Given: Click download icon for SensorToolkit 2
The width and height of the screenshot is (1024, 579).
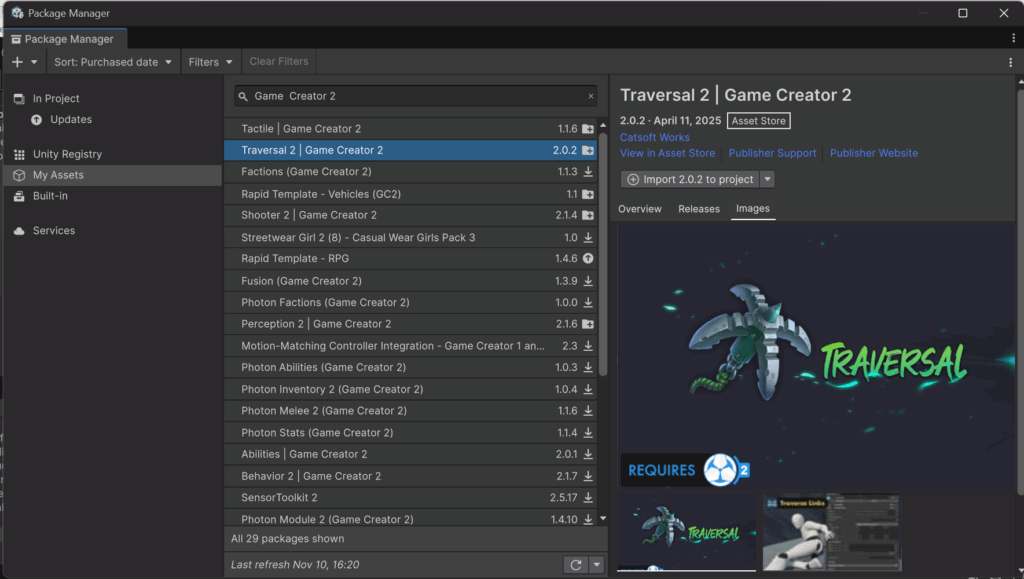Looking at the screenshot, I should coord(588,498).
